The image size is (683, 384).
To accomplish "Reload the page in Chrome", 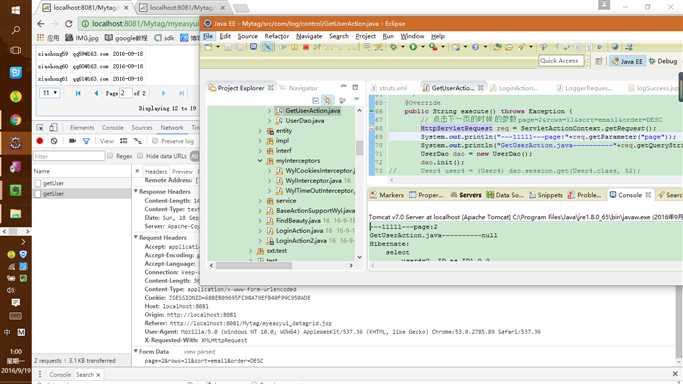I will point(68,24).
